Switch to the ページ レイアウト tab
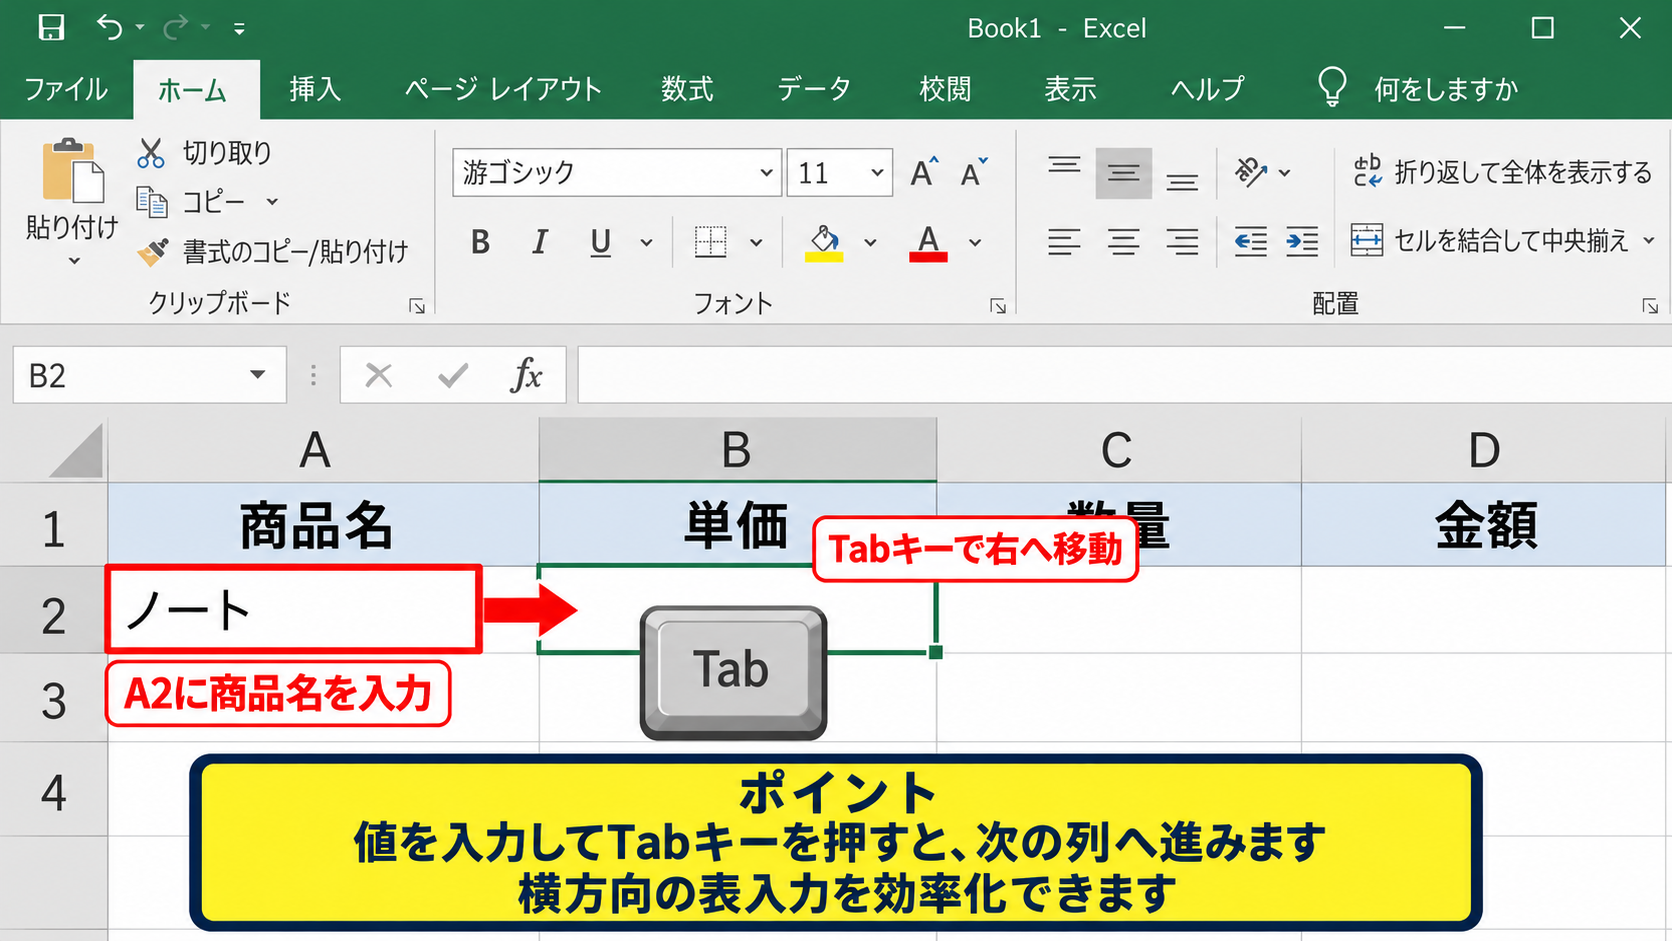Viewport: 1672px width, 941px height. (x=503, y=89)
